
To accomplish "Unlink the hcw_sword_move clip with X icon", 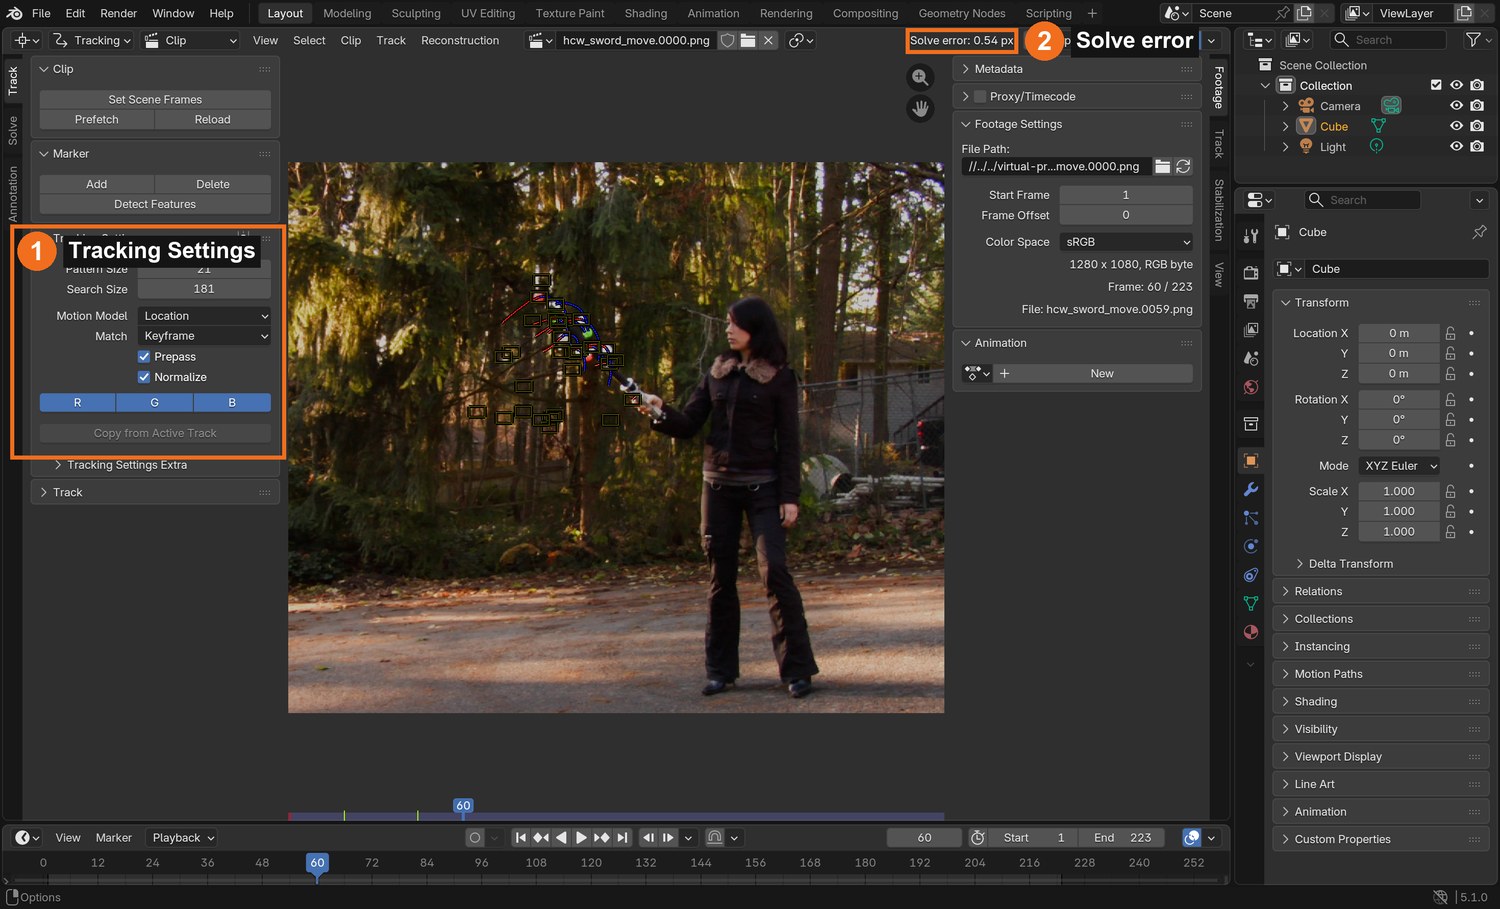I will (x=768, y=40).
